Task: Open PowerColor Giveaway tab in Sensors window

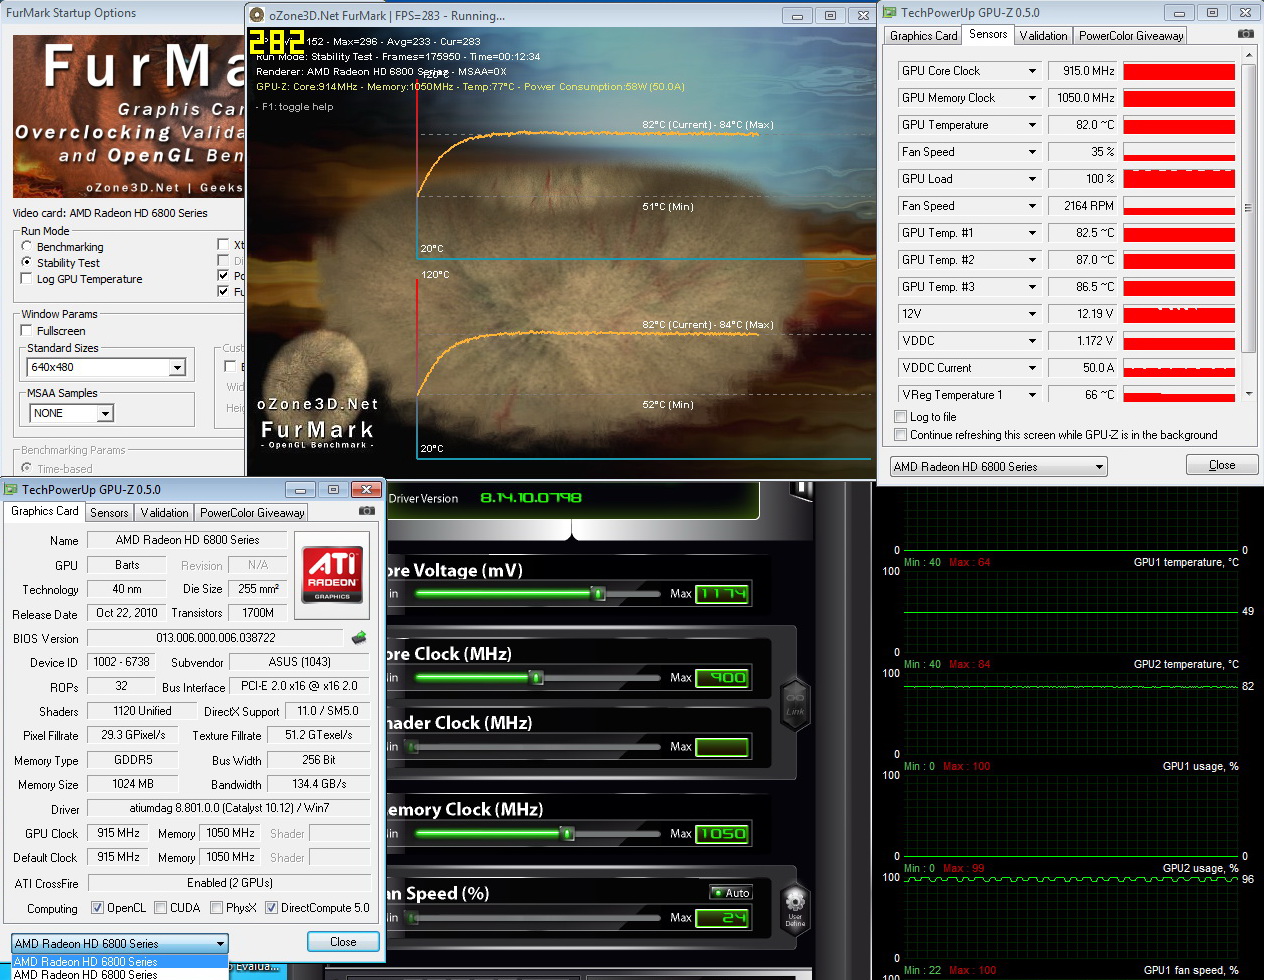Action: coord(1131,36)
